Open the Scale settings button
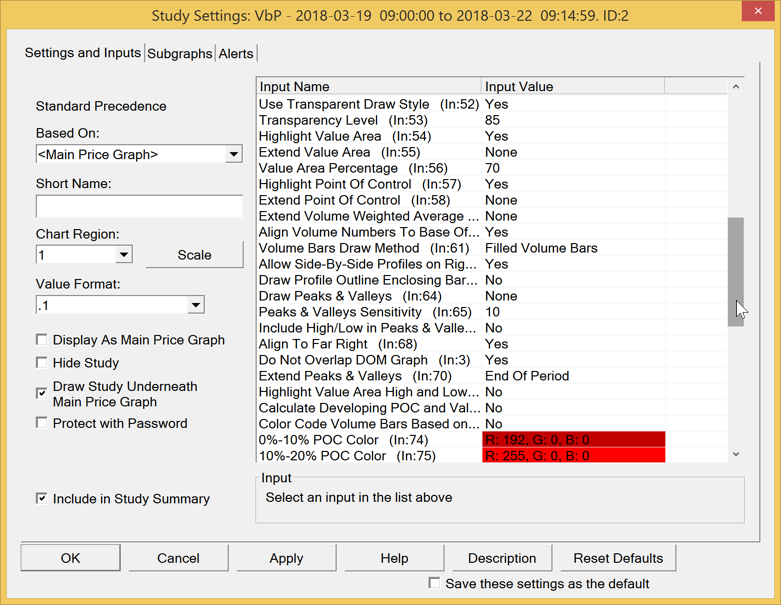The height and width of the screenshot is (605, 781). tap(194, 255)
